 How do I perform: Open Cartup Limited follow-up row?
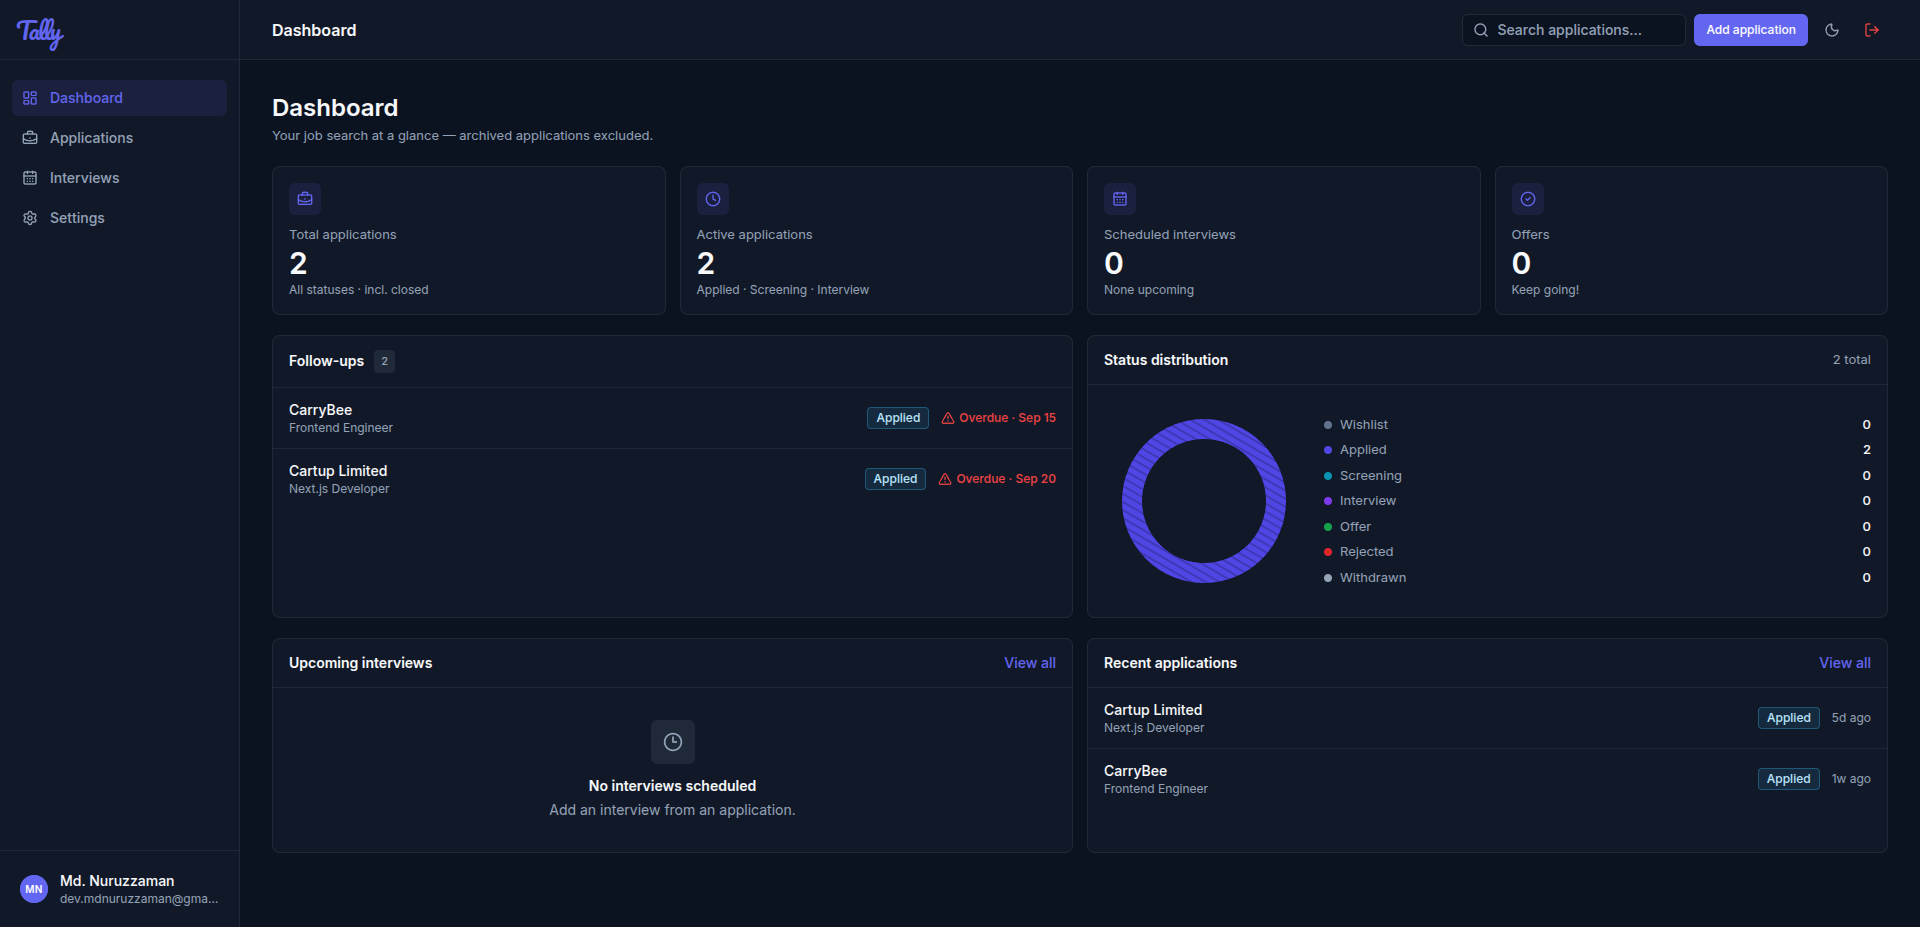[672, 479]
